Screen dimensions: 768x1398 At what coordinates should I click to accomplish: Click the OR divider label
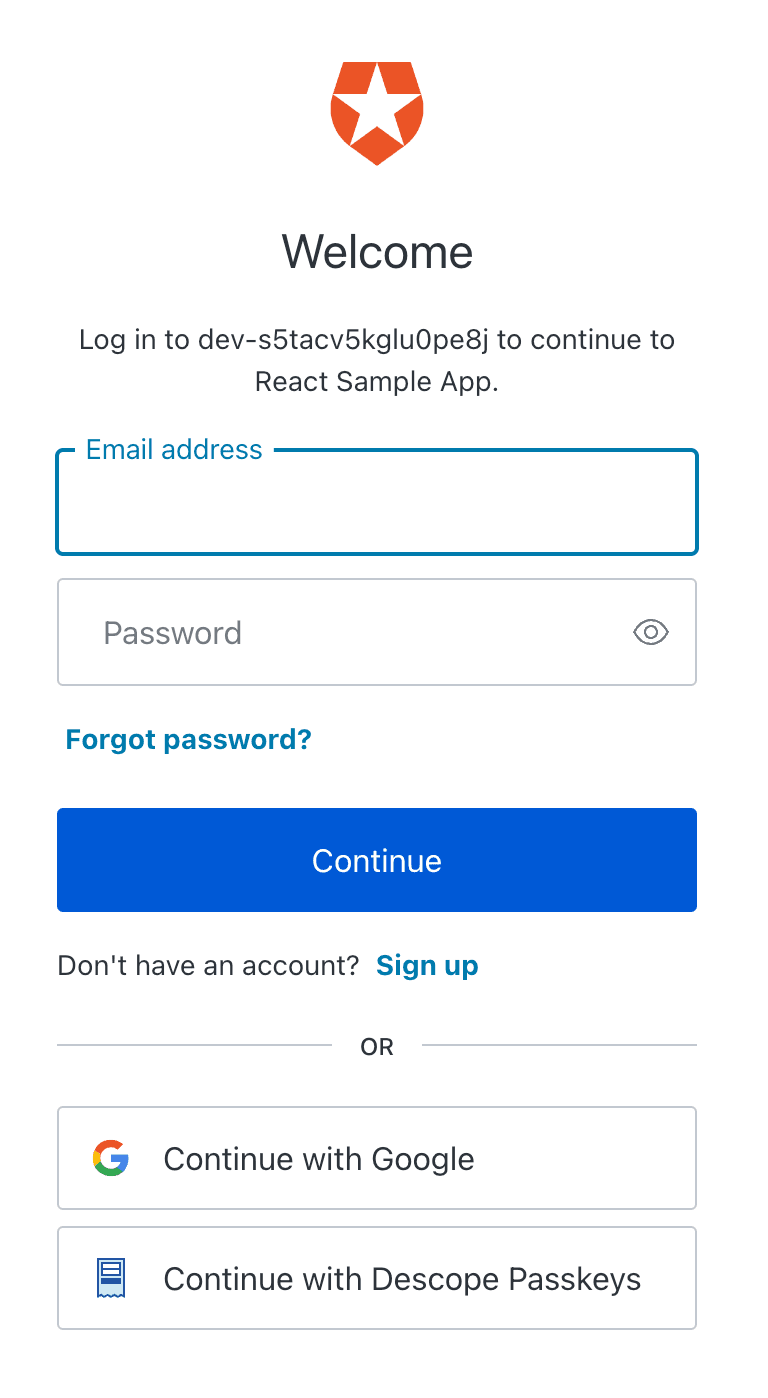click(377, 1046)
